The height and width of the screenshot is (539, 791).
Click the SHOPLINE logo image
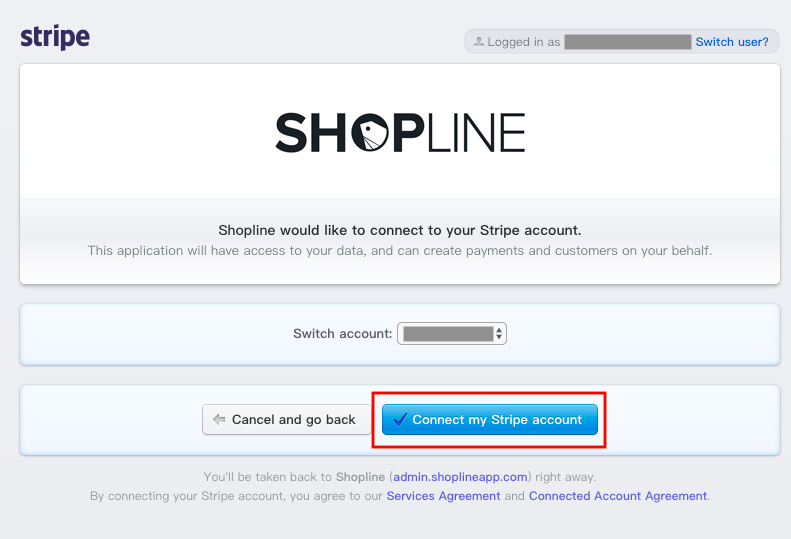click(x=400, y=132)
